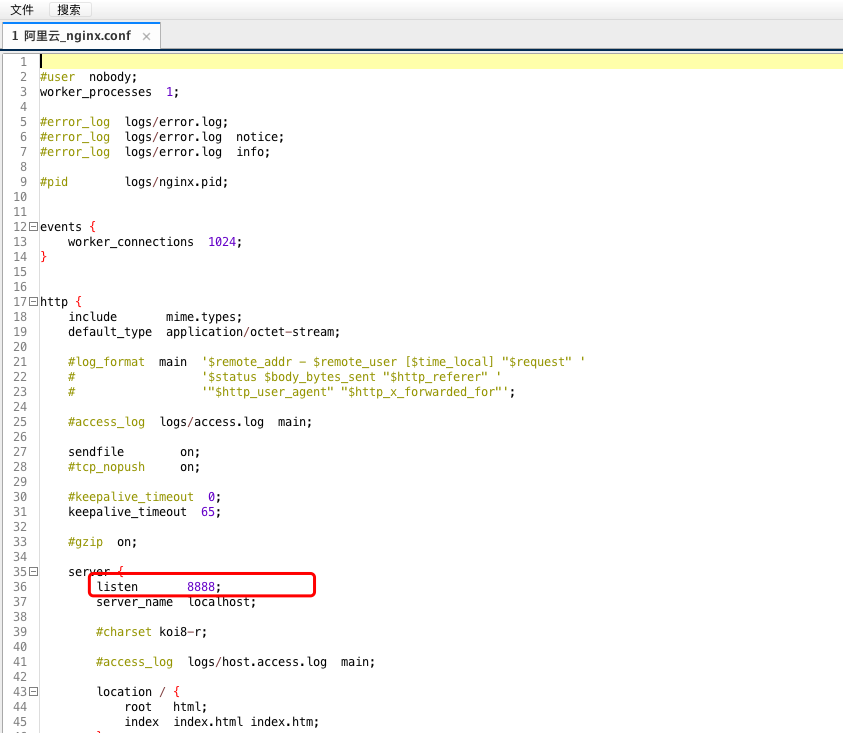Screen dimensions: 843x733
Task: Click the word 'info;' on line 7
Action: pos(253,152)
